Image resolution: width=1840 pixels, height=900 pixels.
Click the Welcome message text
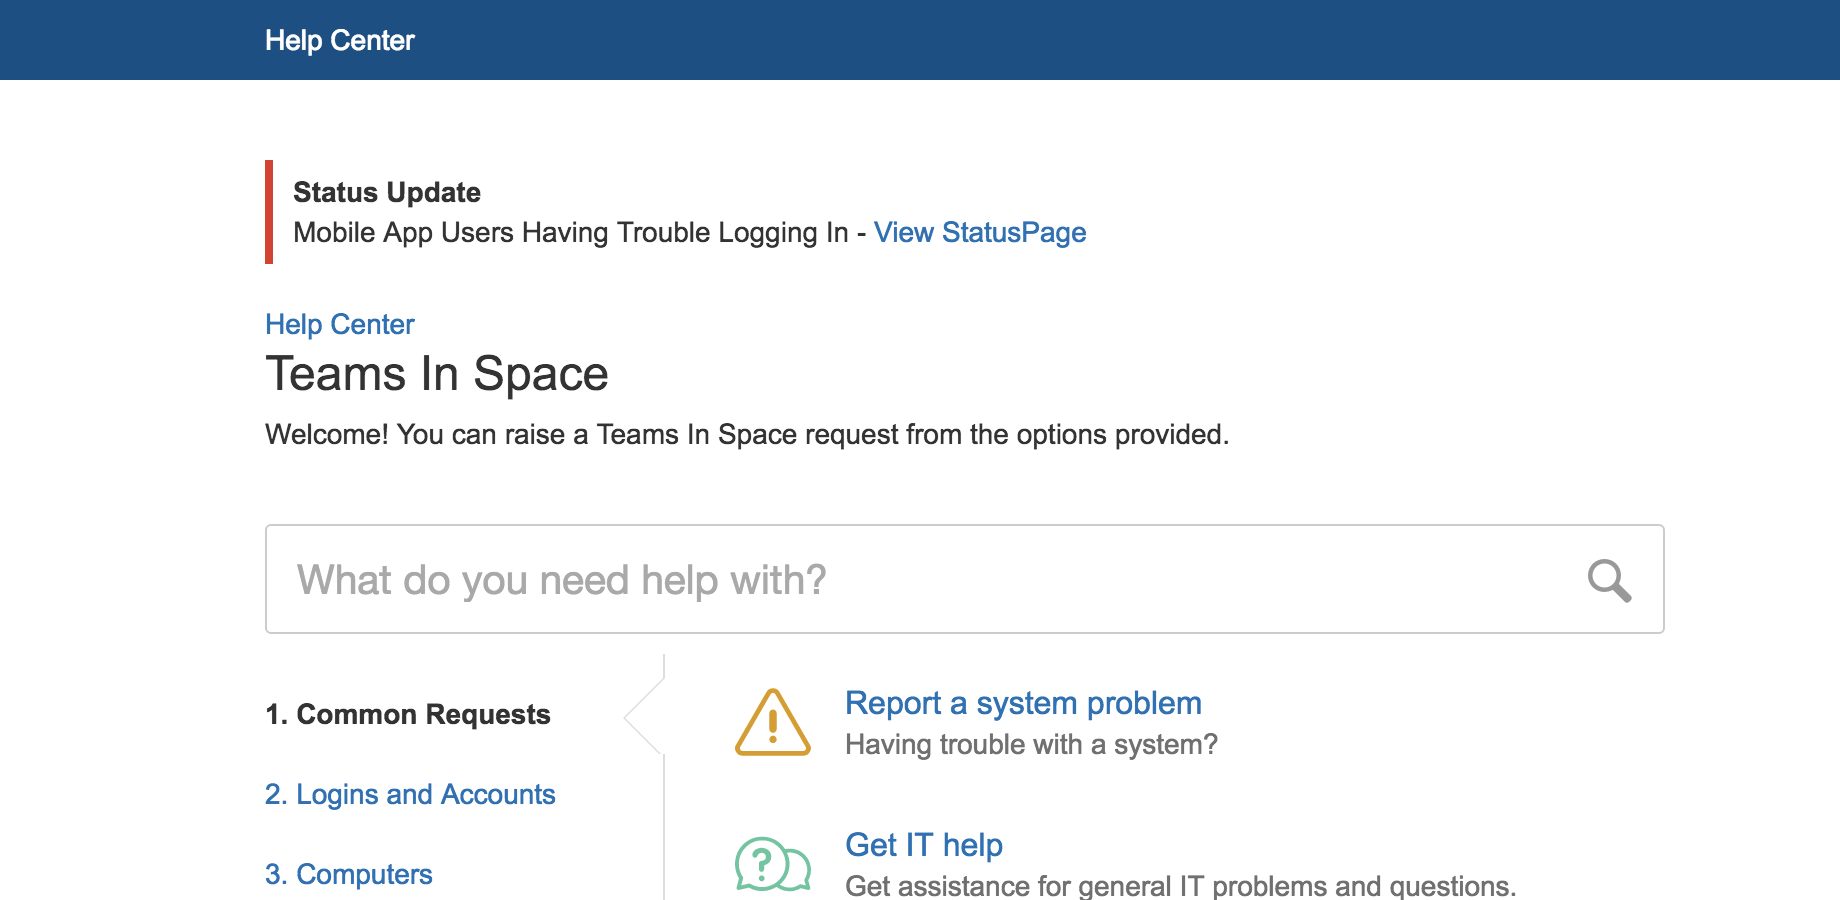pyautogui.click(x=746, y=435)
